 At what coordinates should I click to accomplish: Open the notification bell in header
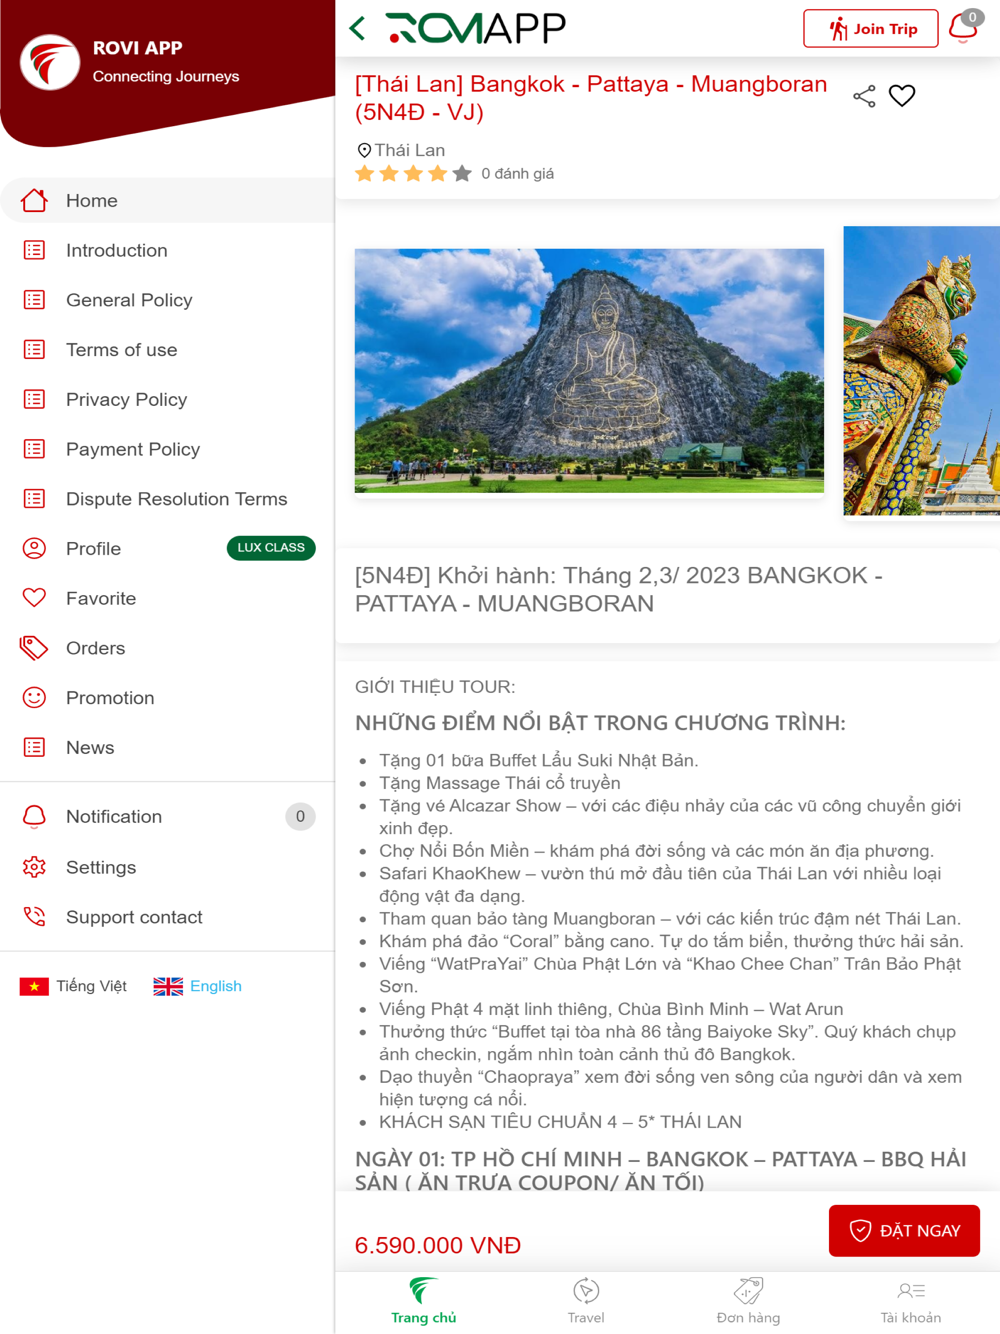click(964, 27)
